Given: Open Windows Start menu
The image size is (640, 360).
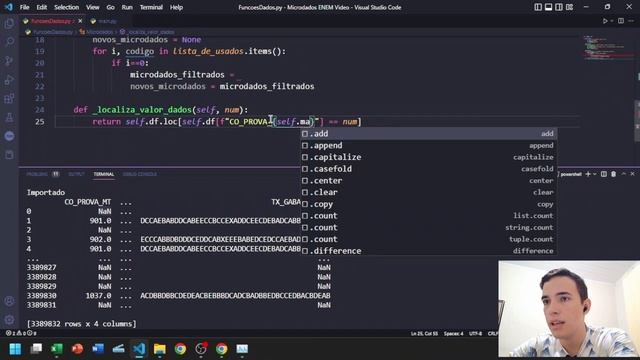Looking at the screenshot, I should pyautogui.click(x=15, y=349).
